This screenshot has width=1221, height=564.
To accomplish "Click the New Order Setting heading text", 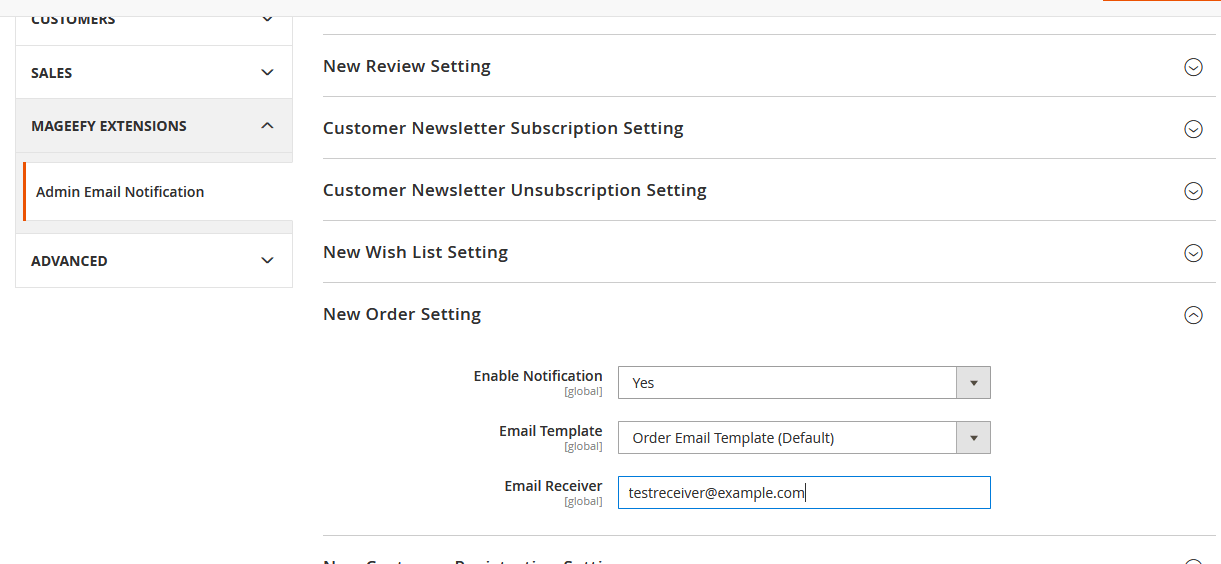I will point(402,315).
